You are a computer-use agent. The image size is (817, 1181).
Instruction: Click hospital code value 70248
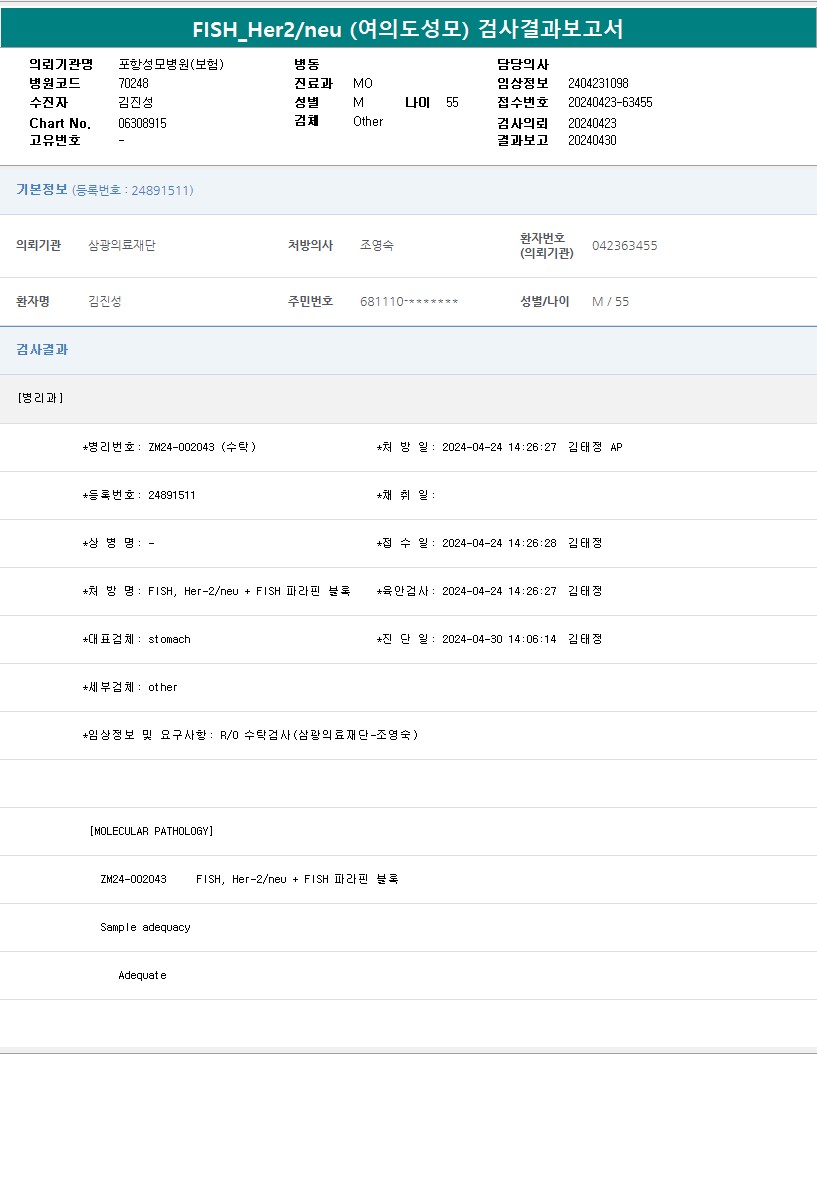133,83
